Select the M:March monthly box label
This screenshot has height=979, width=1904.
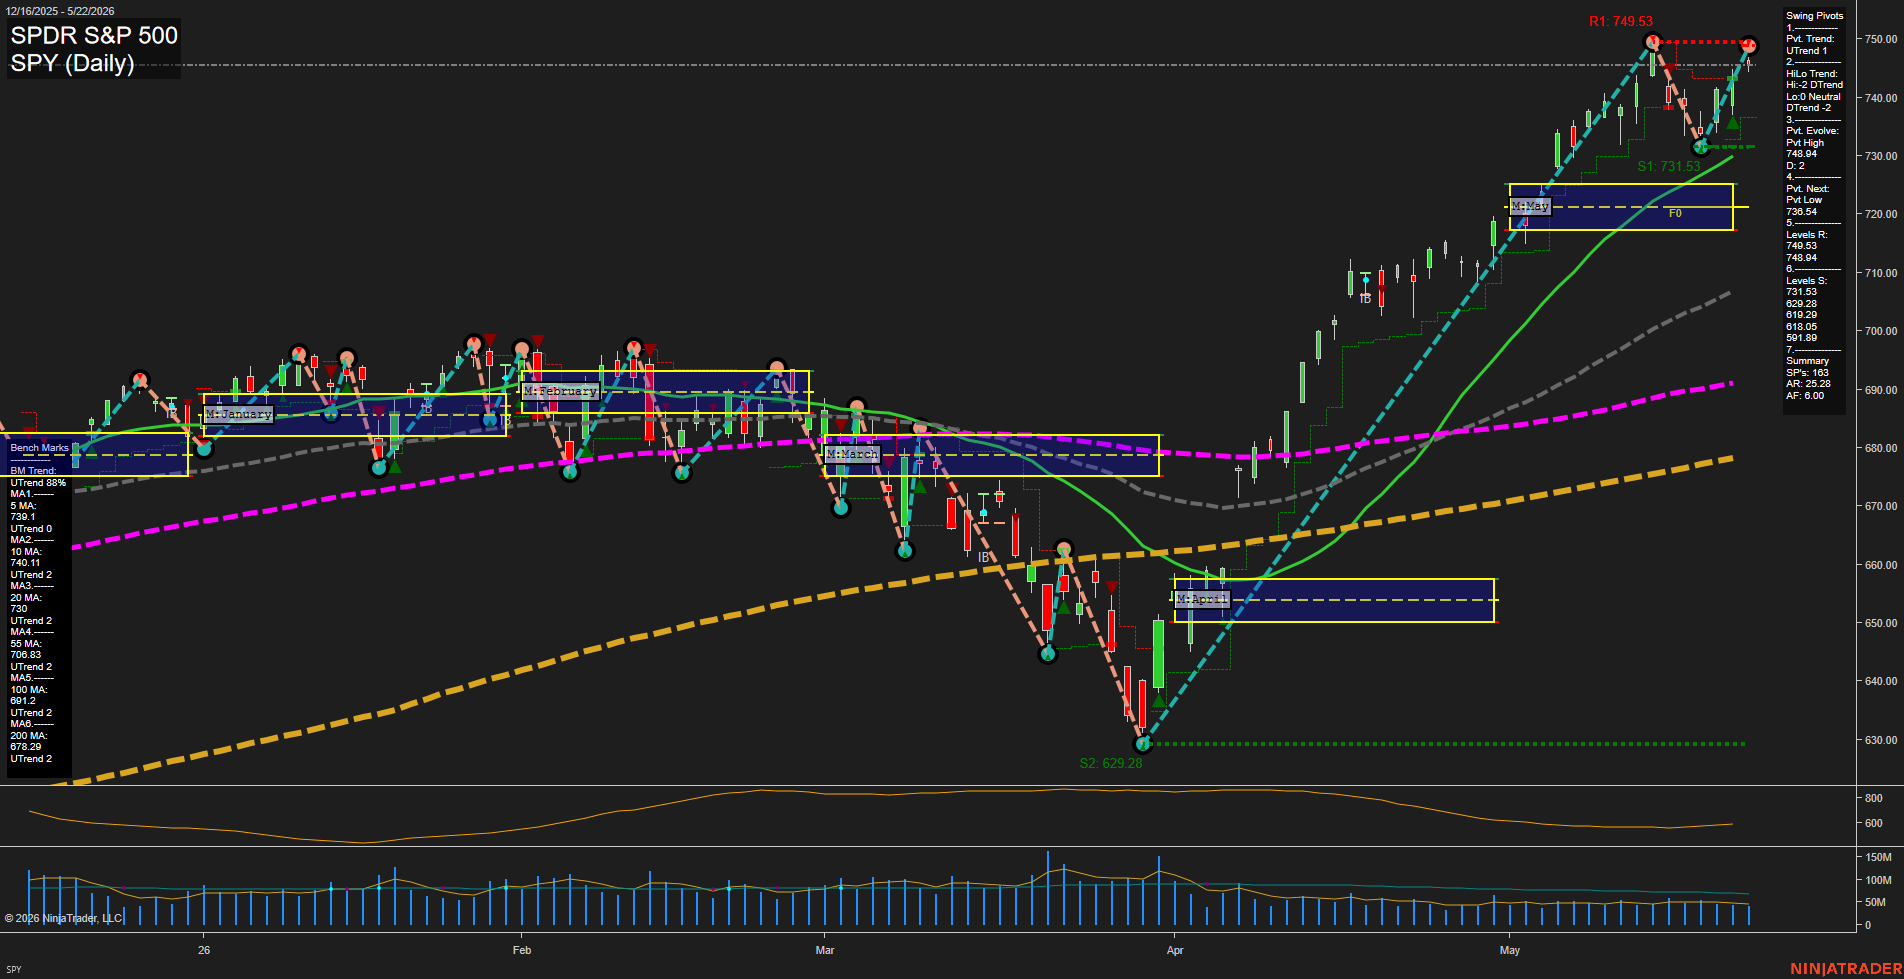[852, 454]
